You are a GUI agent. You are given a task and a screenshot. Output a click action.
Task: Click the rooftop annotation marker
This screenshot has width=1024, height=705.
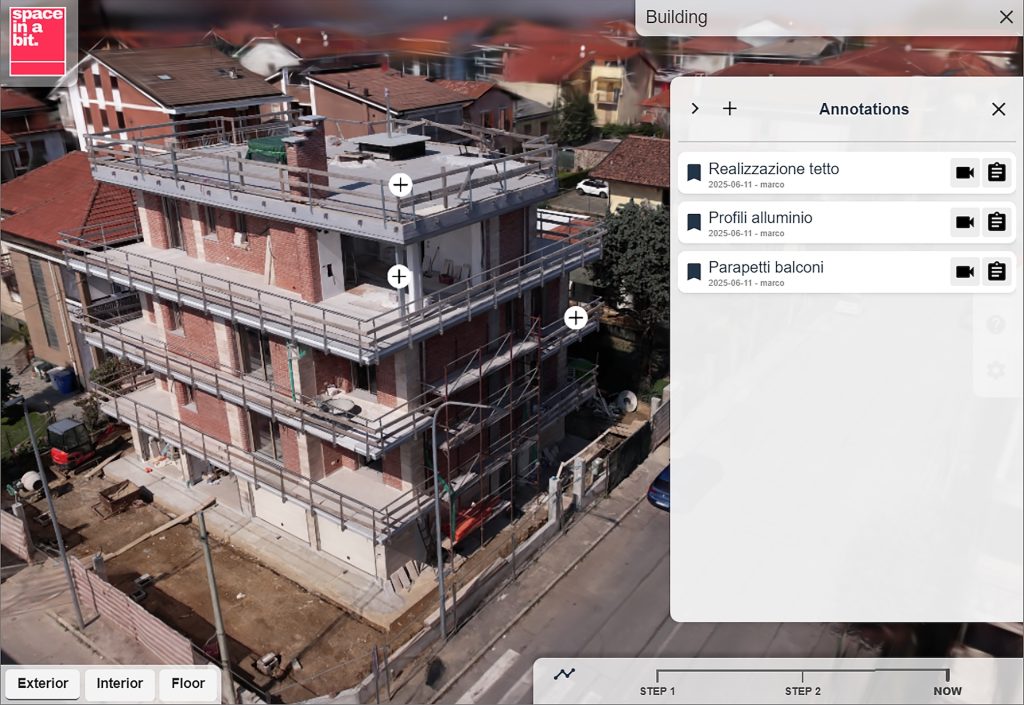400,185
